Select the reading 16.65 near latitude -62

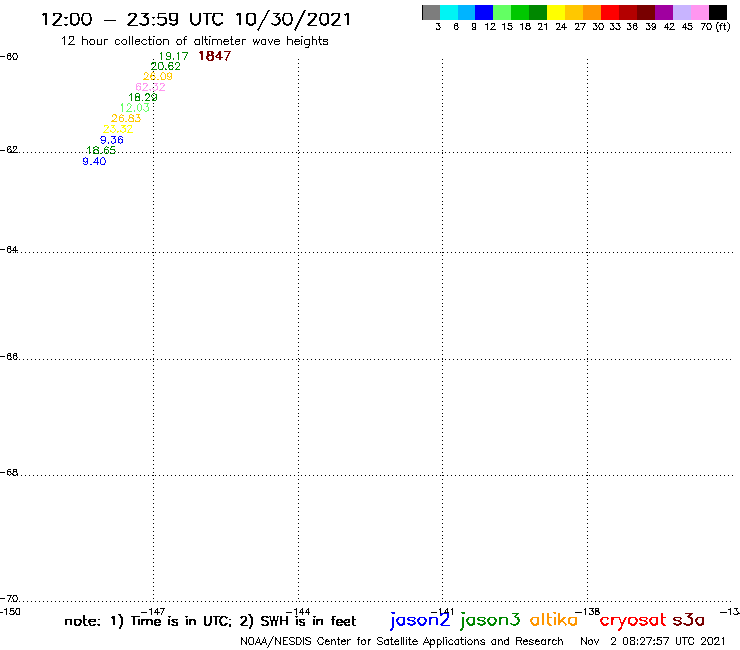coord(101,151)
